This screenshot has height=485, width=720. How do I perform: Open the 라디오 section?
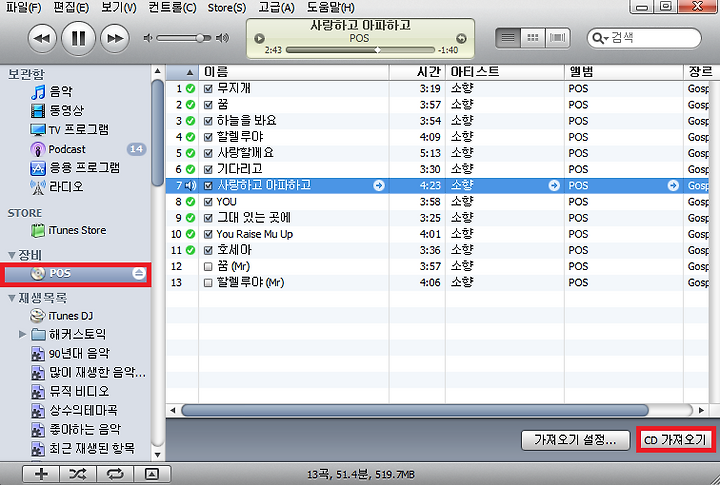(57, 186)
